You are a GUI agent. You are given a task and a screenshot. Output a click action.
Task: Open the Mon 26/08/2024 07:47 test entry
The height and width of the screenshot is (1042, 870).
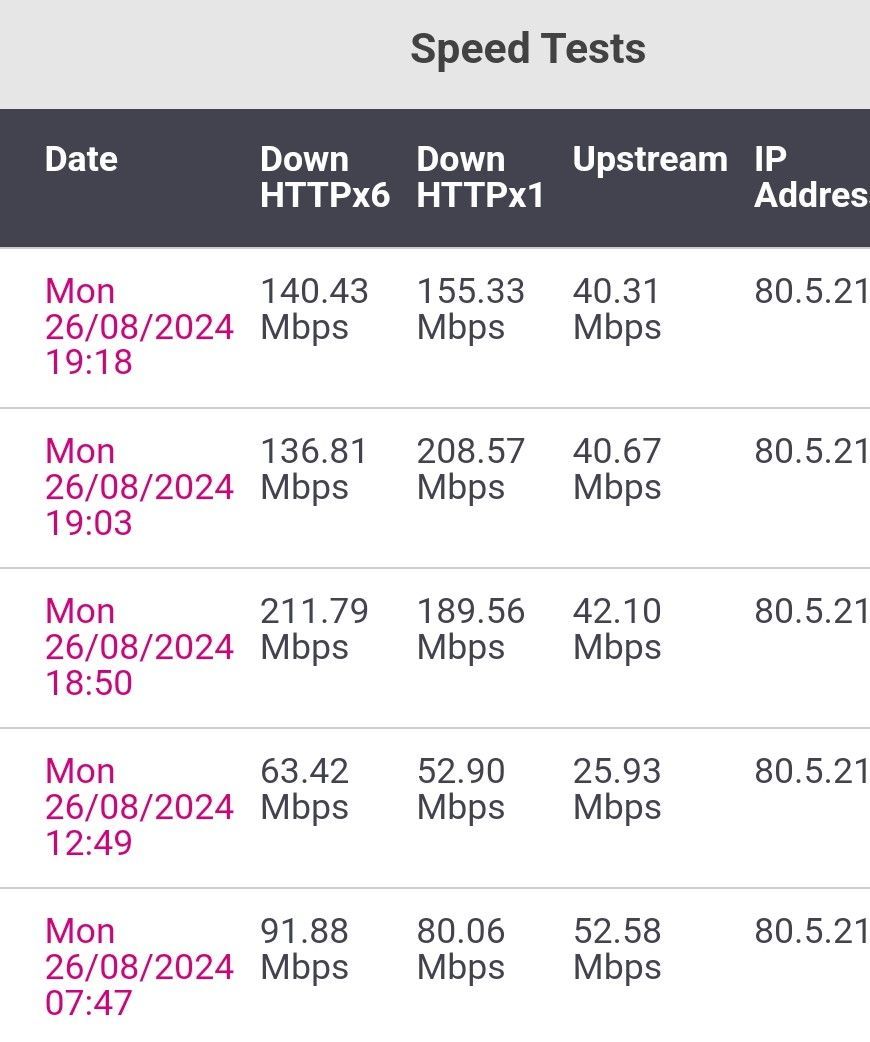pos(139,967)
